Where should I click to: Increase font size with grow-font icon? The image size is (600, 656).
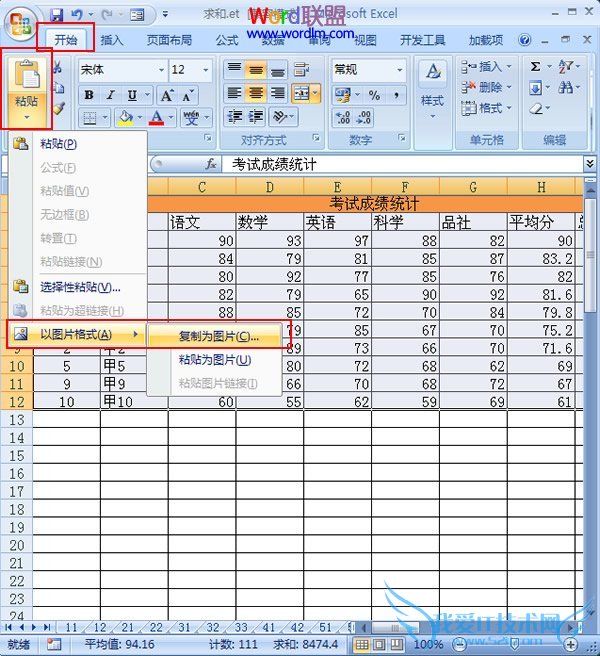pyautogui.click(x=167, y=96)
